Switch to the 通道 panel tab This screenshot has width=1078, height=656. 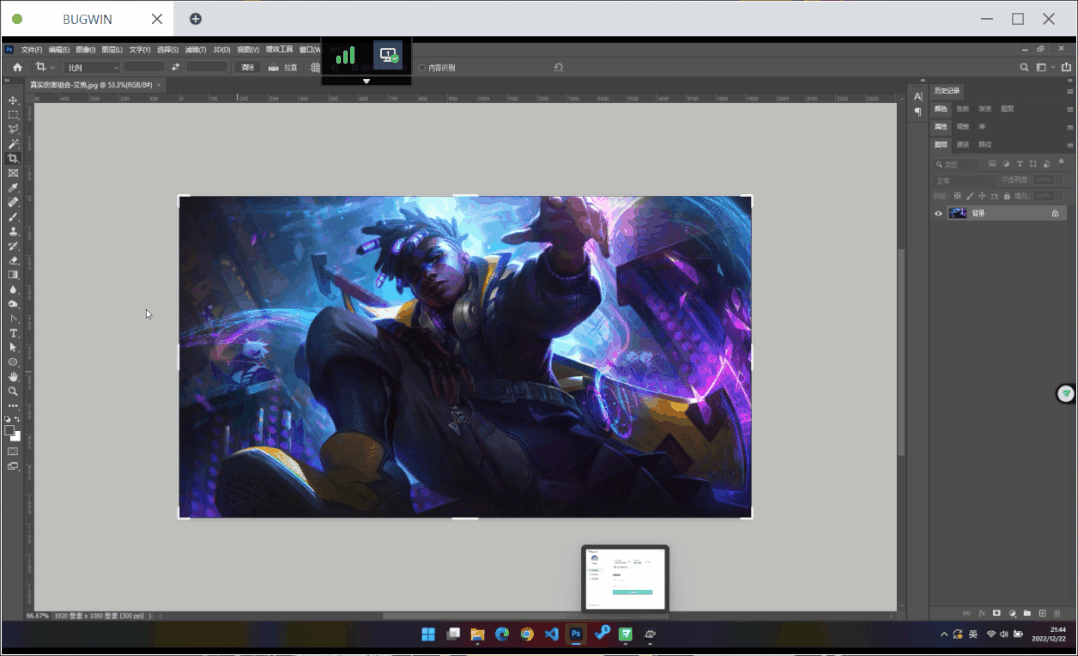point(963,144)
